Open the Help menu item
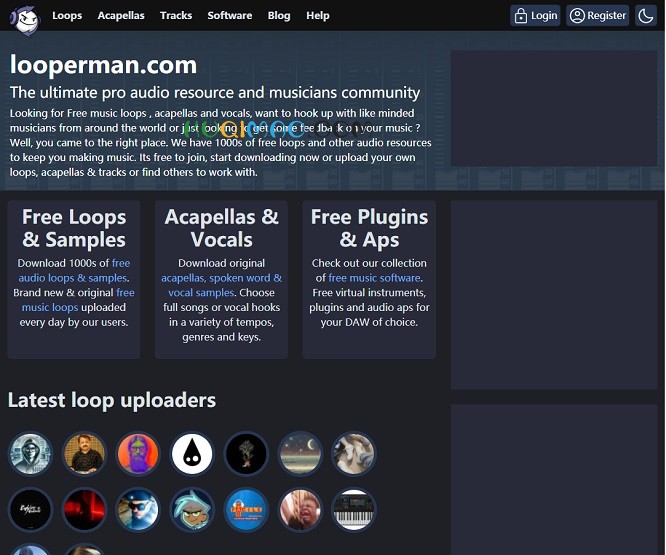The width and height of the screenshot is (666, 555). pyautogui.click(x=318, y=16)
